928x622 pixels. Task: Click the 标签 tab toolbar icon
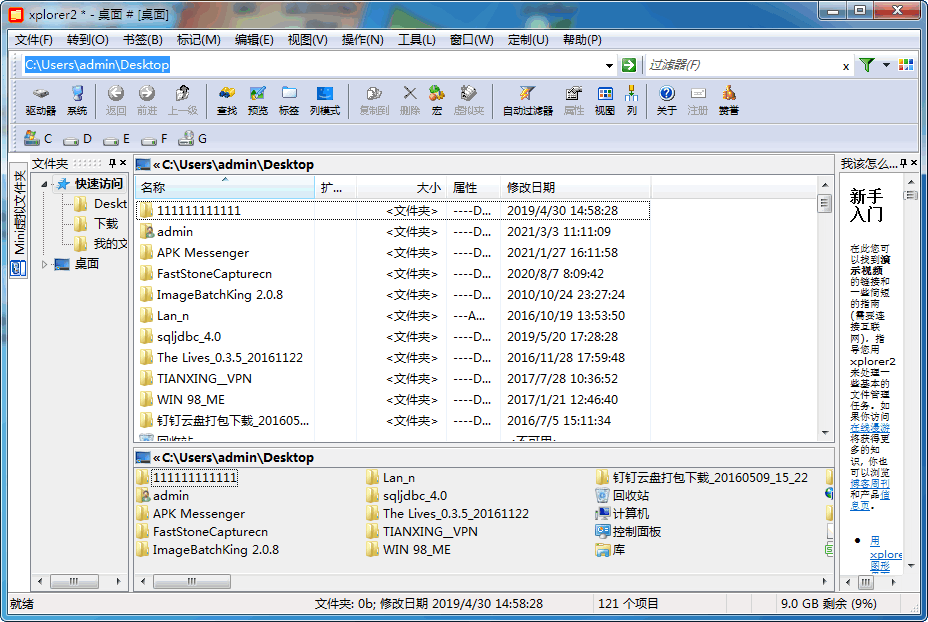click(289, 101)
